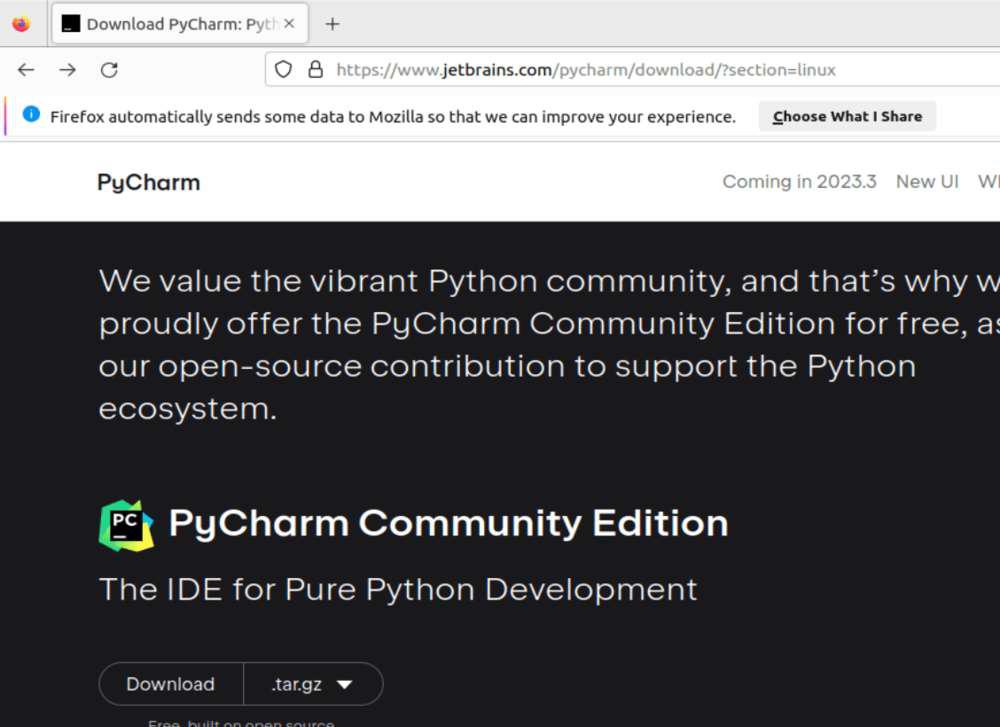This screenshot has width=1000, height=727.
Task: Expand the .tar.gz file format dropdown
Action: click(x=313, y=685)
